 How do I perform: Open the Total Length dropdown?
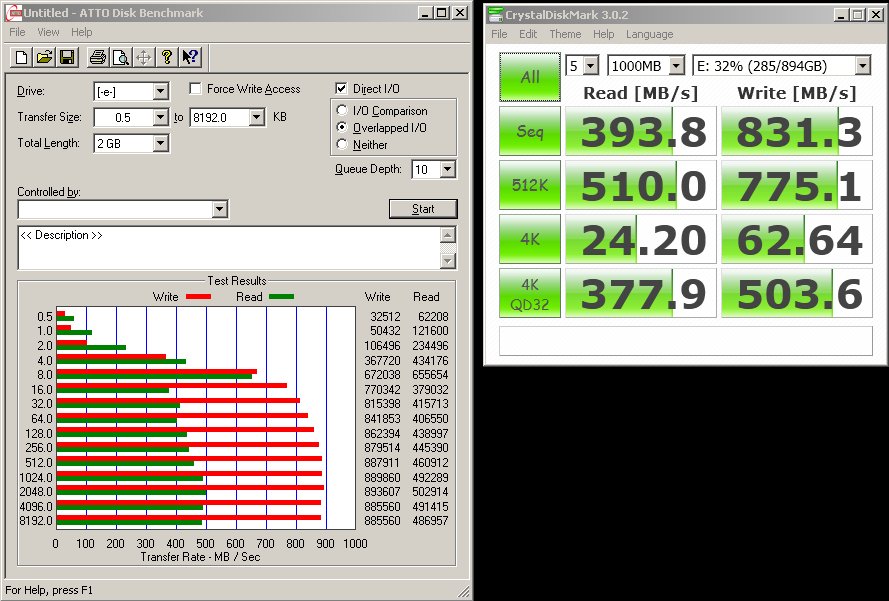pos(160,143)
